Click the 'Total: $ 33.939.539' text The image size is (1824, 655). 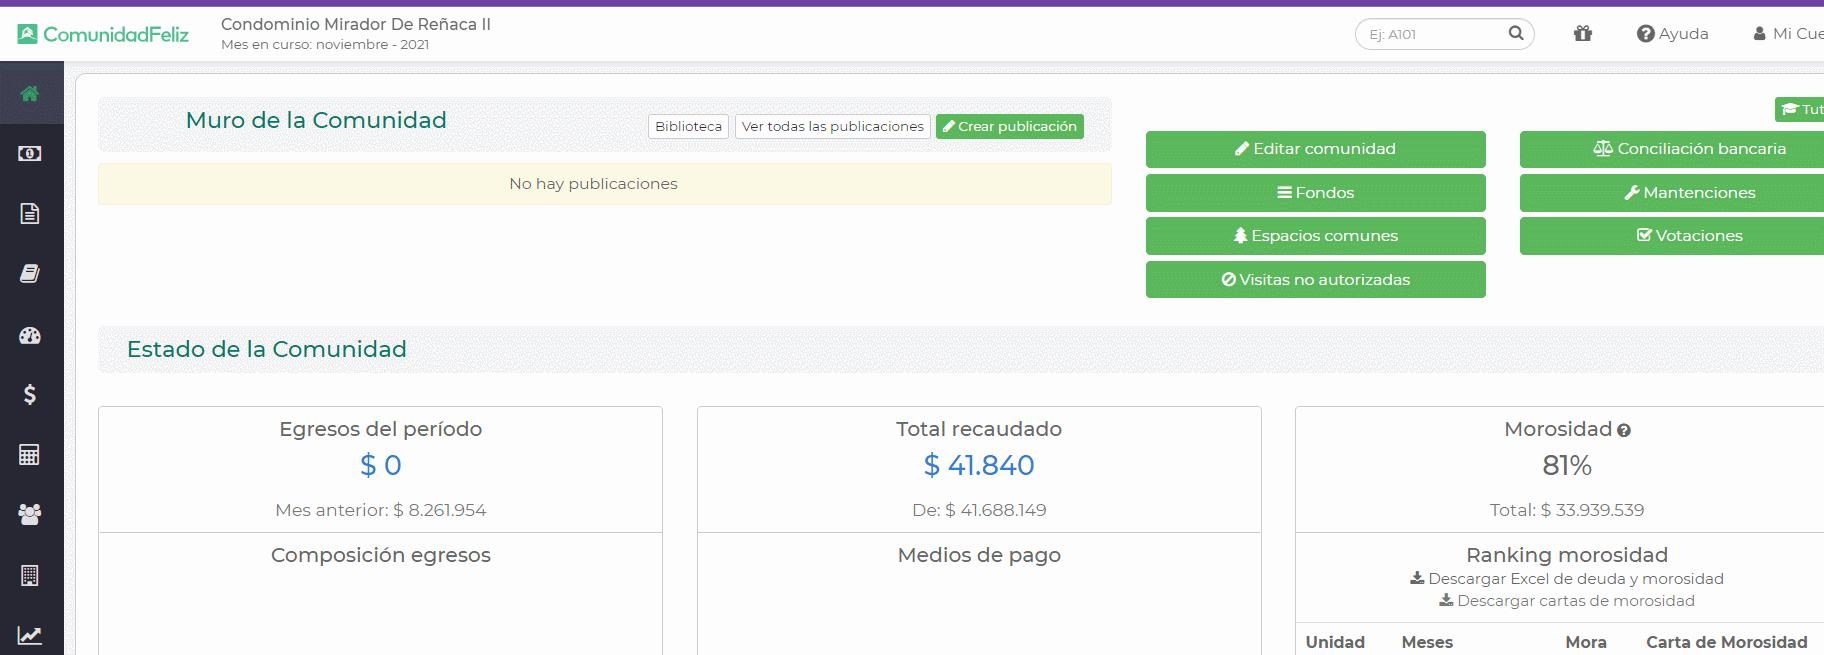[x=1567, y=510]
